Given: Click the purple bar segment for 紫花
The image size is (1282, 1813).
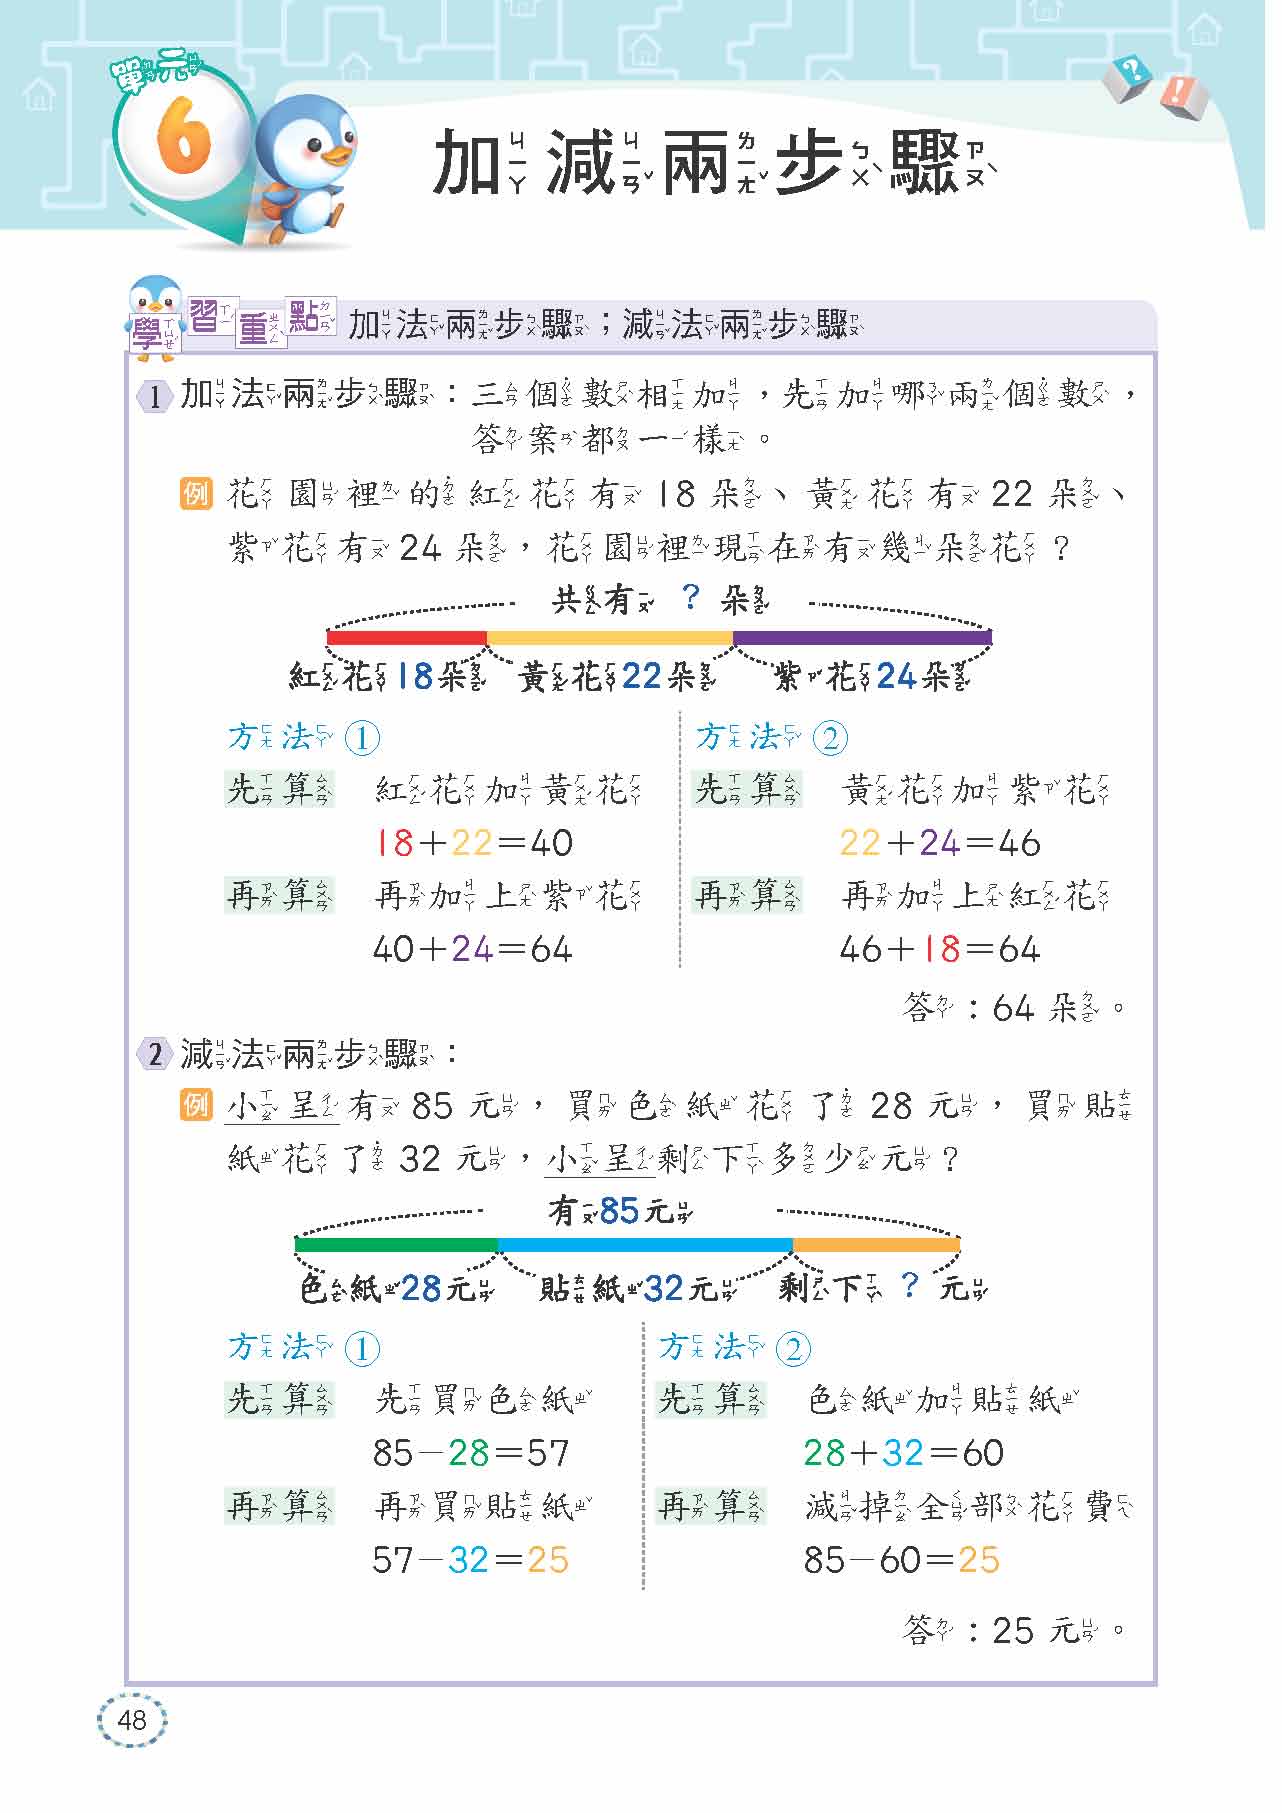Looking at the screenshot, I should tap(862, 638).
